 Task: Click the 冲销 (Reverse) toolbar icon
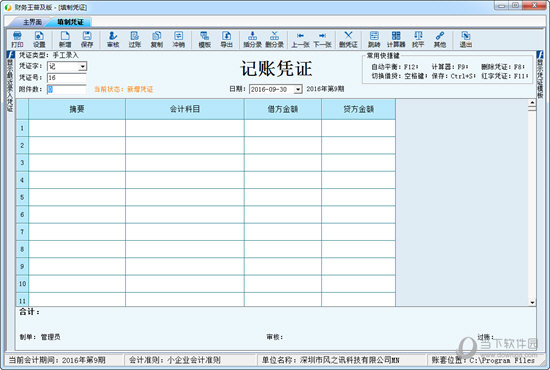pyautogui.click(x=179, y=39)
